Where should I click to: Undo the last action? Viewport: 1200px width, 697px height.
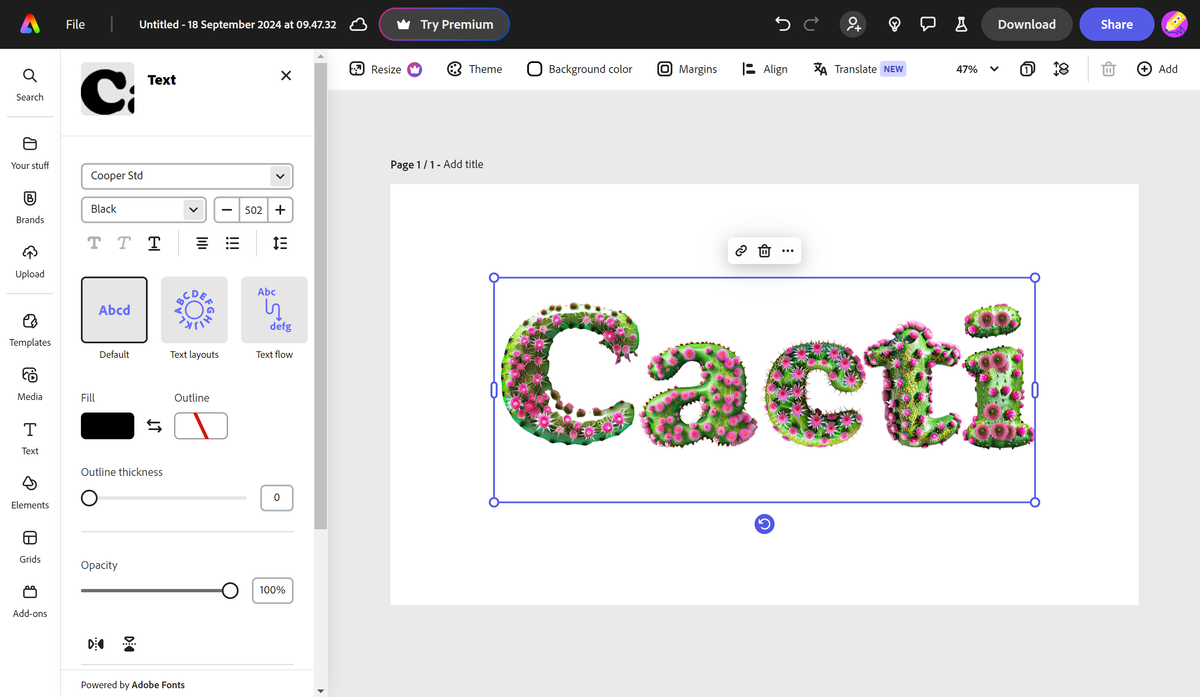pyautogui.click(x=781, y=23)
